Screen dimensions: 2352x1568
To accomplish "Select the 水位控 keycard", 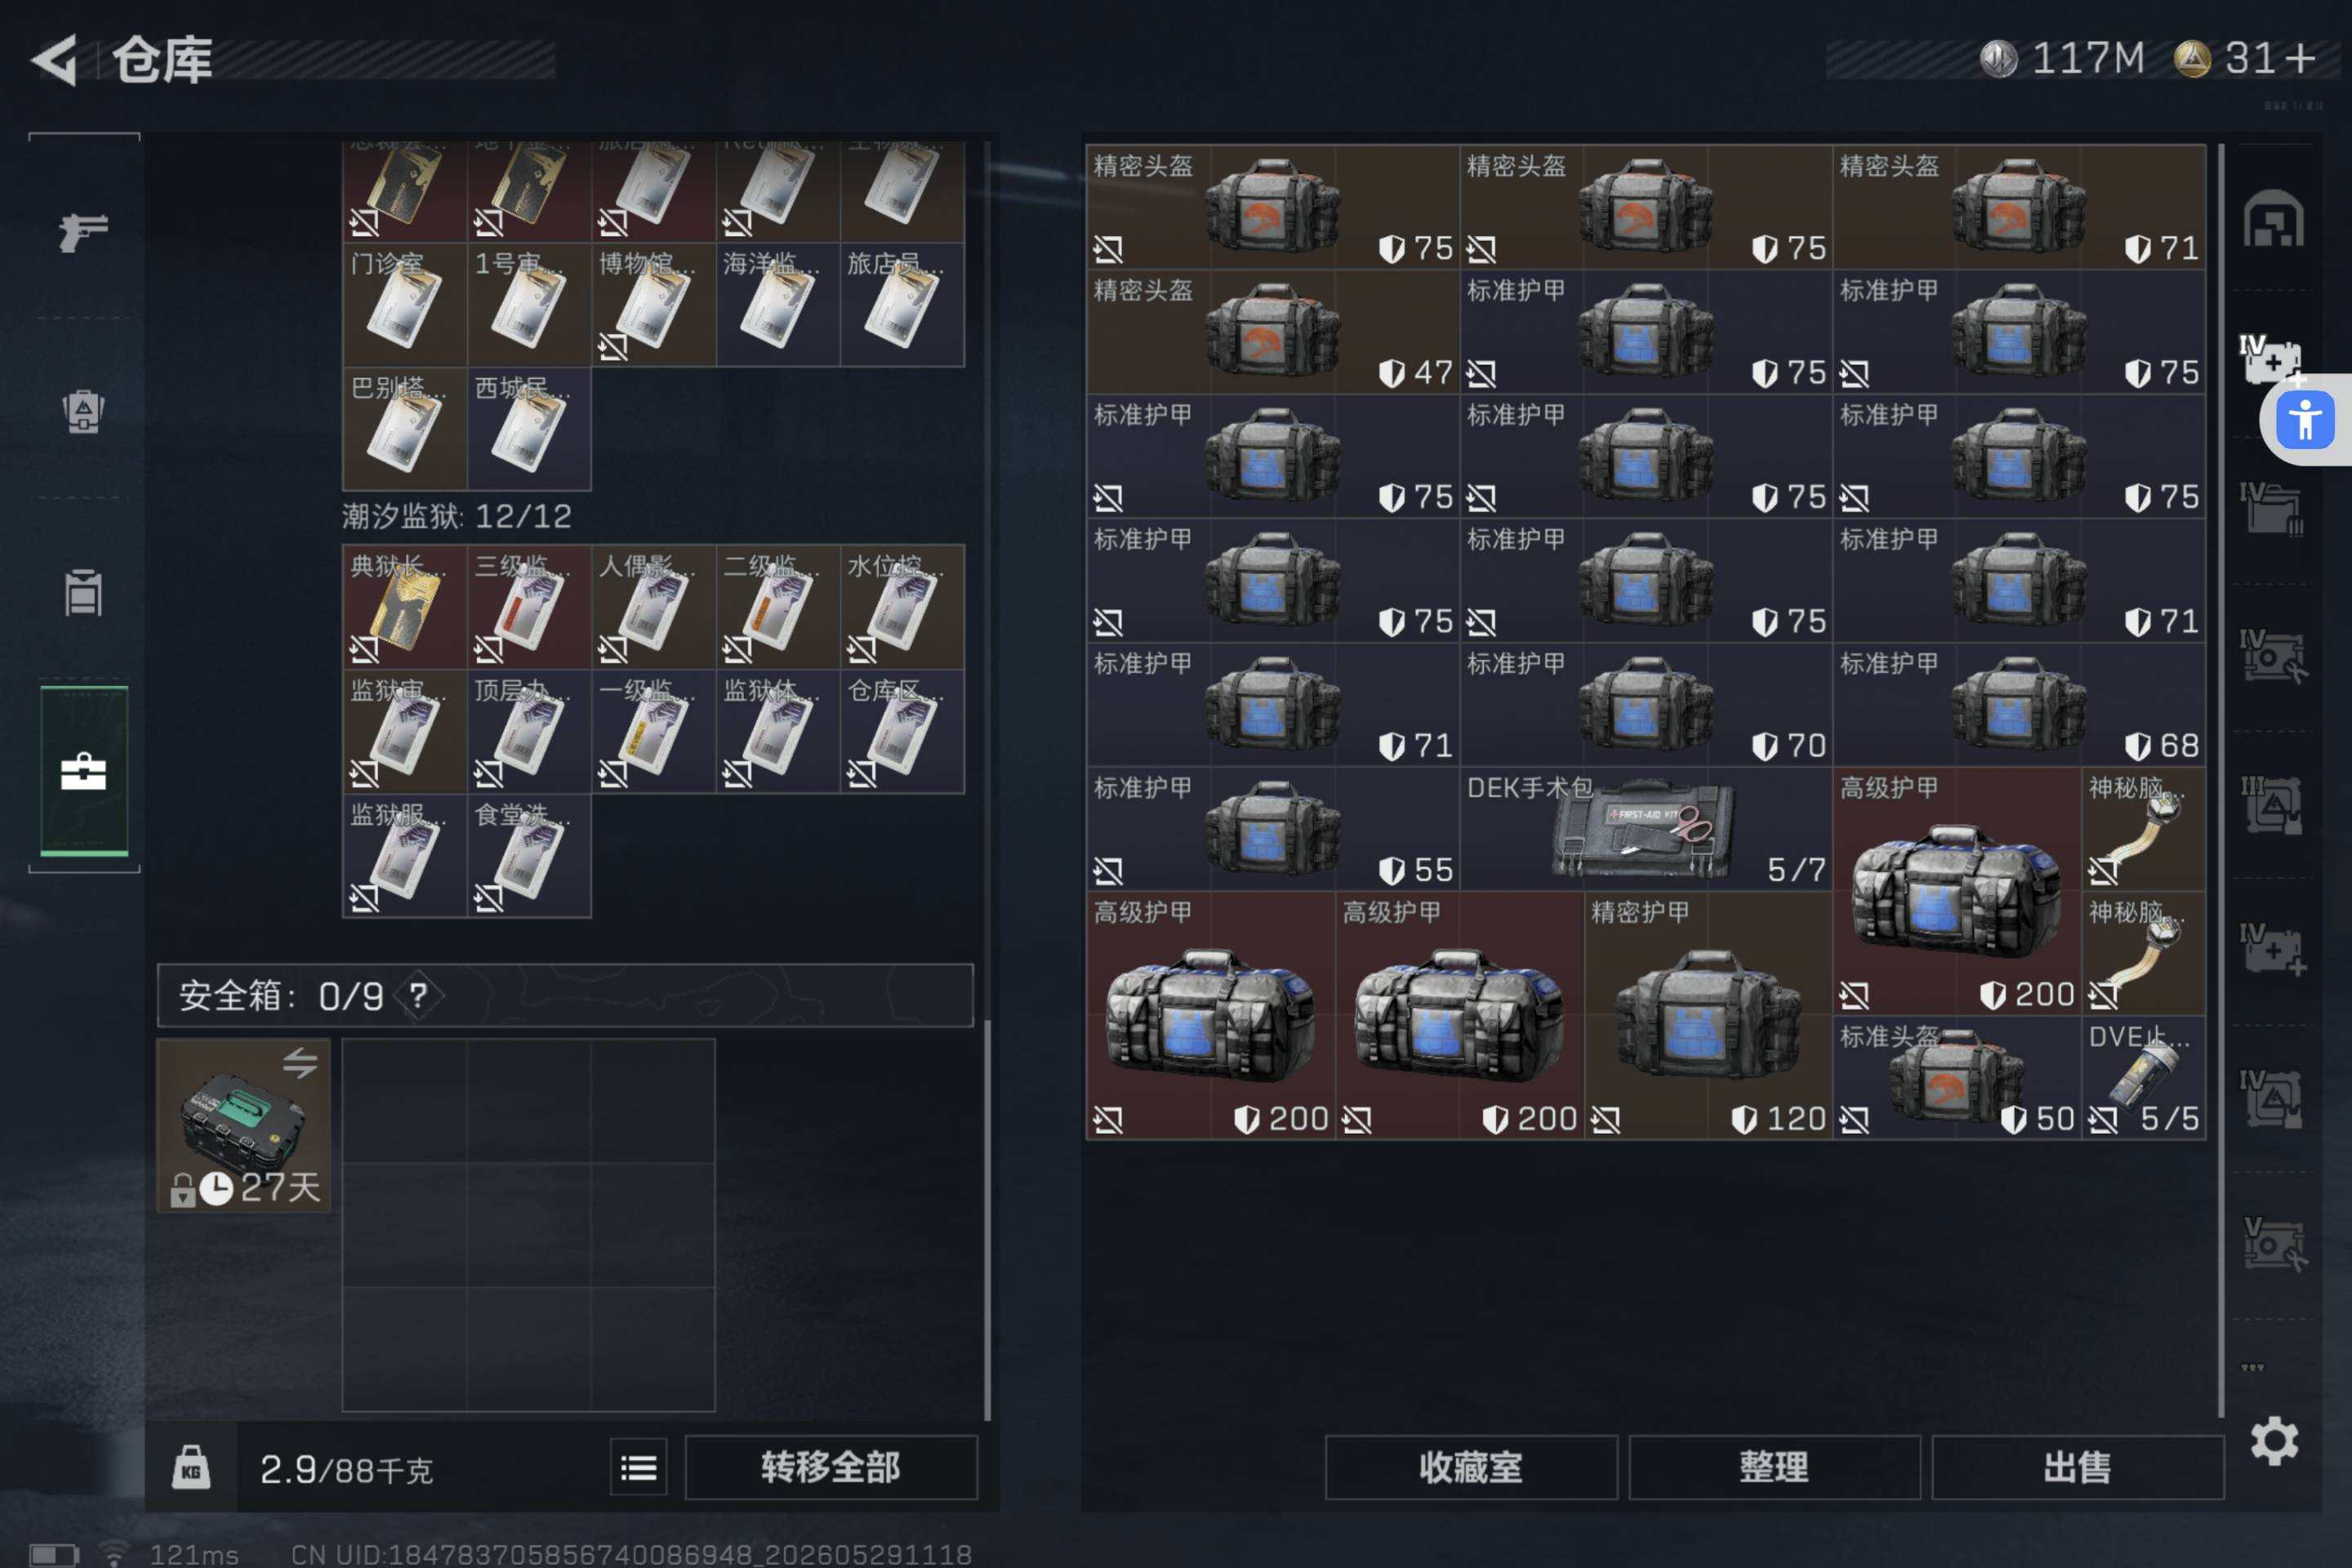I will [902, 606].
